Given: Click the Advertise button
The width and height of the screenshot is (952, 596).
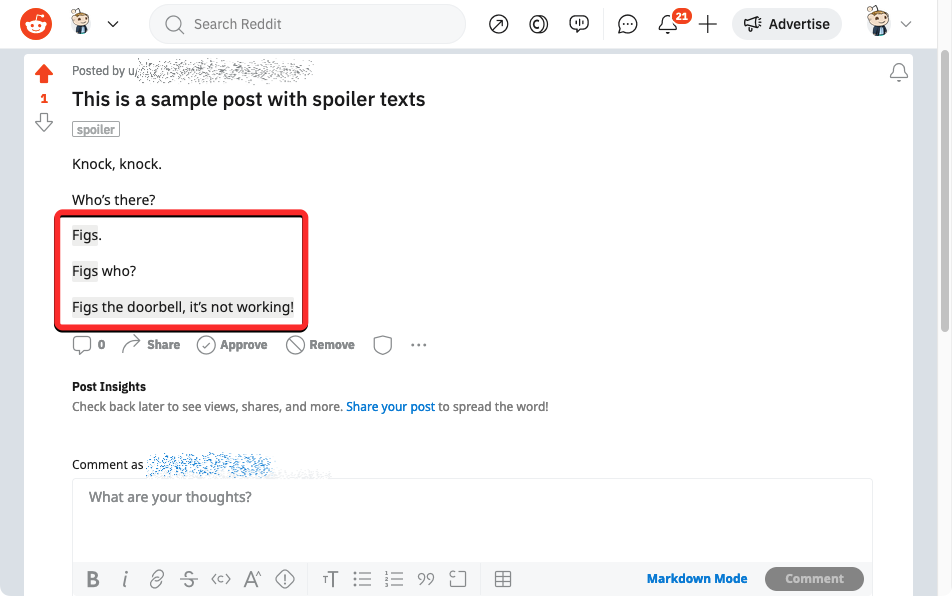Looking at the screenshot, I should pyautogui.click(x=786, y=24).
